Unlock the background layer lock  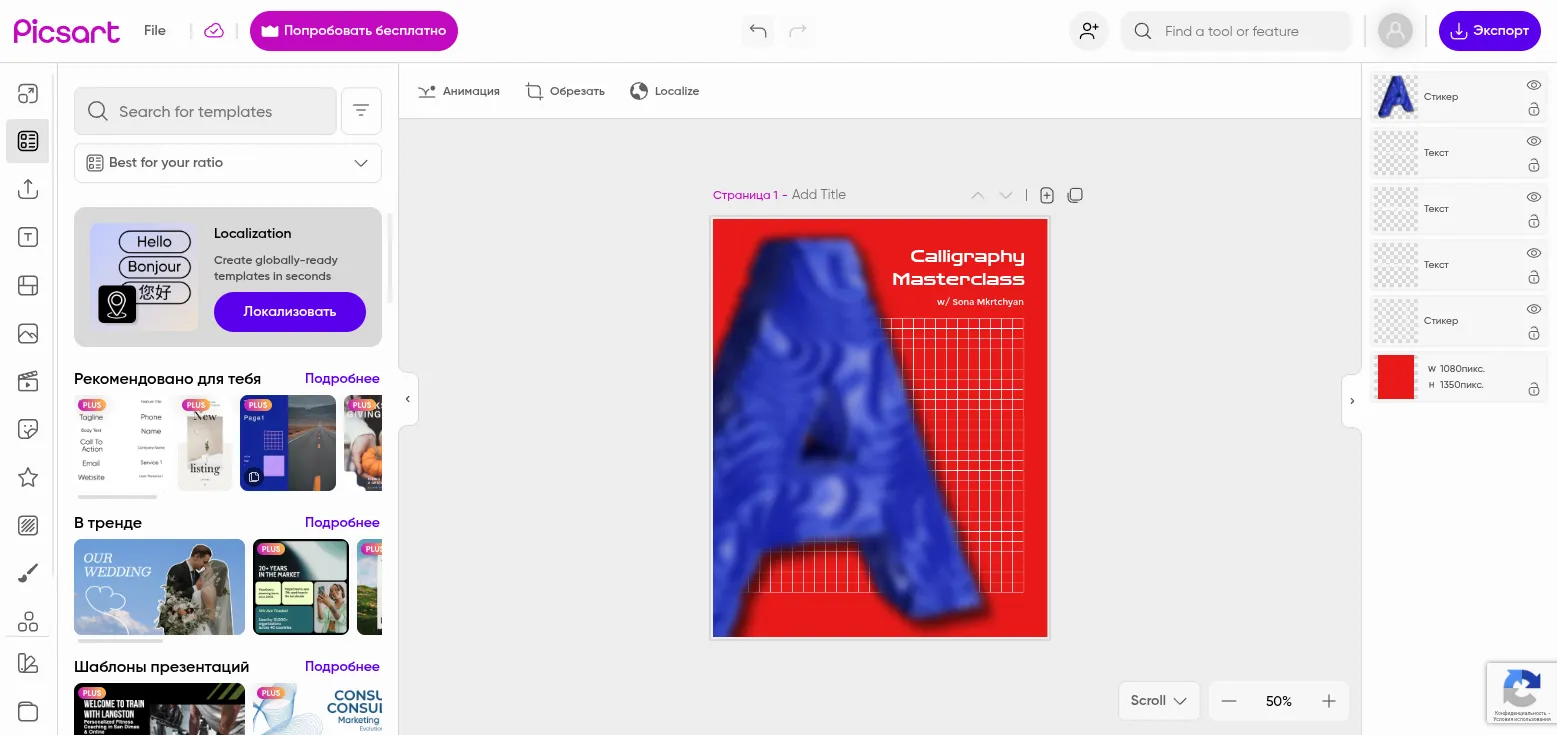tap(1533, 390)
